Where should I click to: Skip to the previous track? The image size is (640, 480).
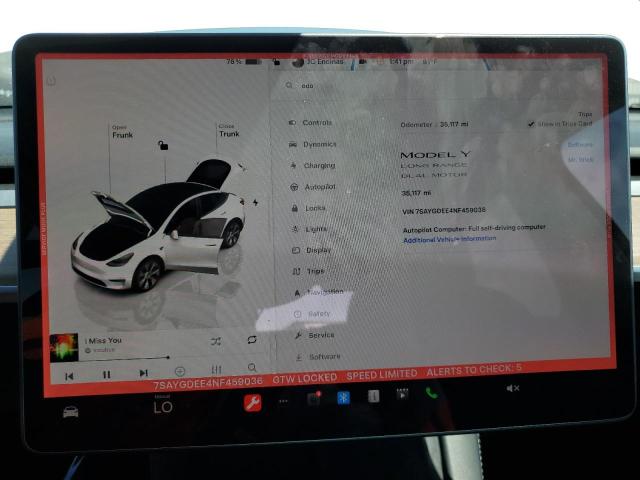tap(69, 376)
